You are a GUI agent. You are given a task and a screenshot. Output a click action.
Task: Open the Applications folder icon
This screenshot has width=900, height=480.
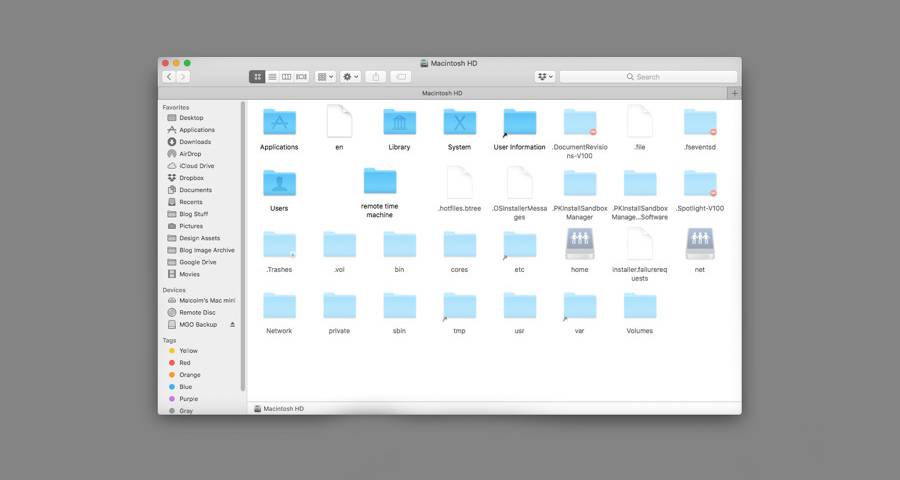tap(280, 122)
